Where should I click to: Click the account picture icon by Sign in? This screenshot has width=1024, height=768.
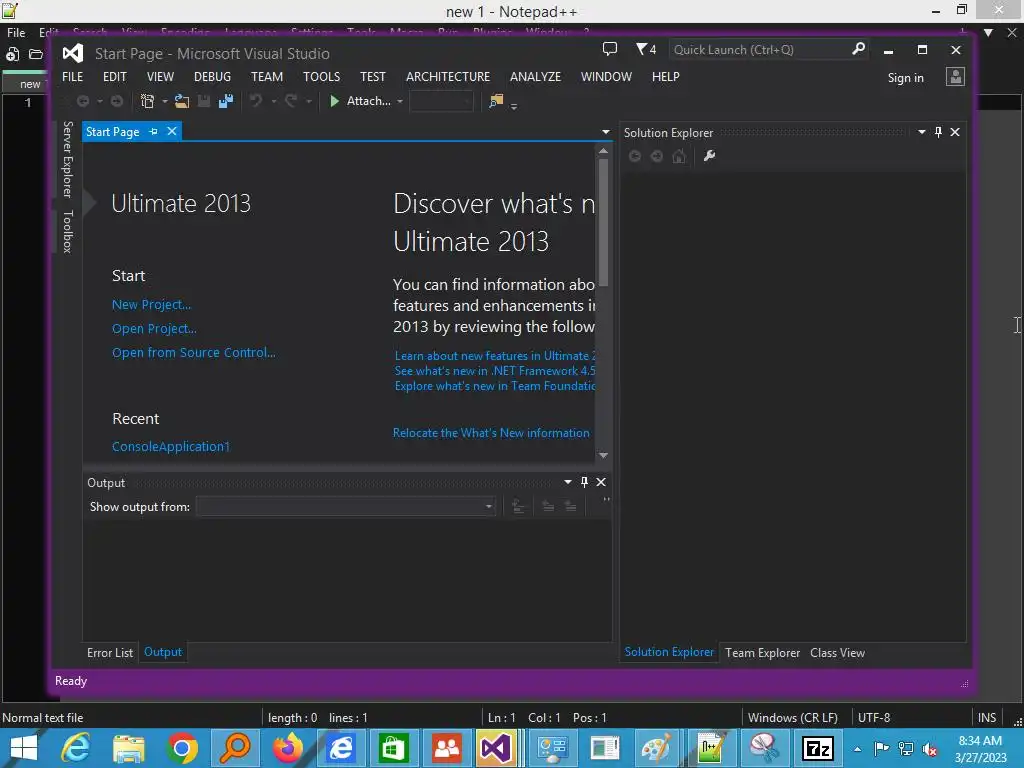tap(955, 77)
